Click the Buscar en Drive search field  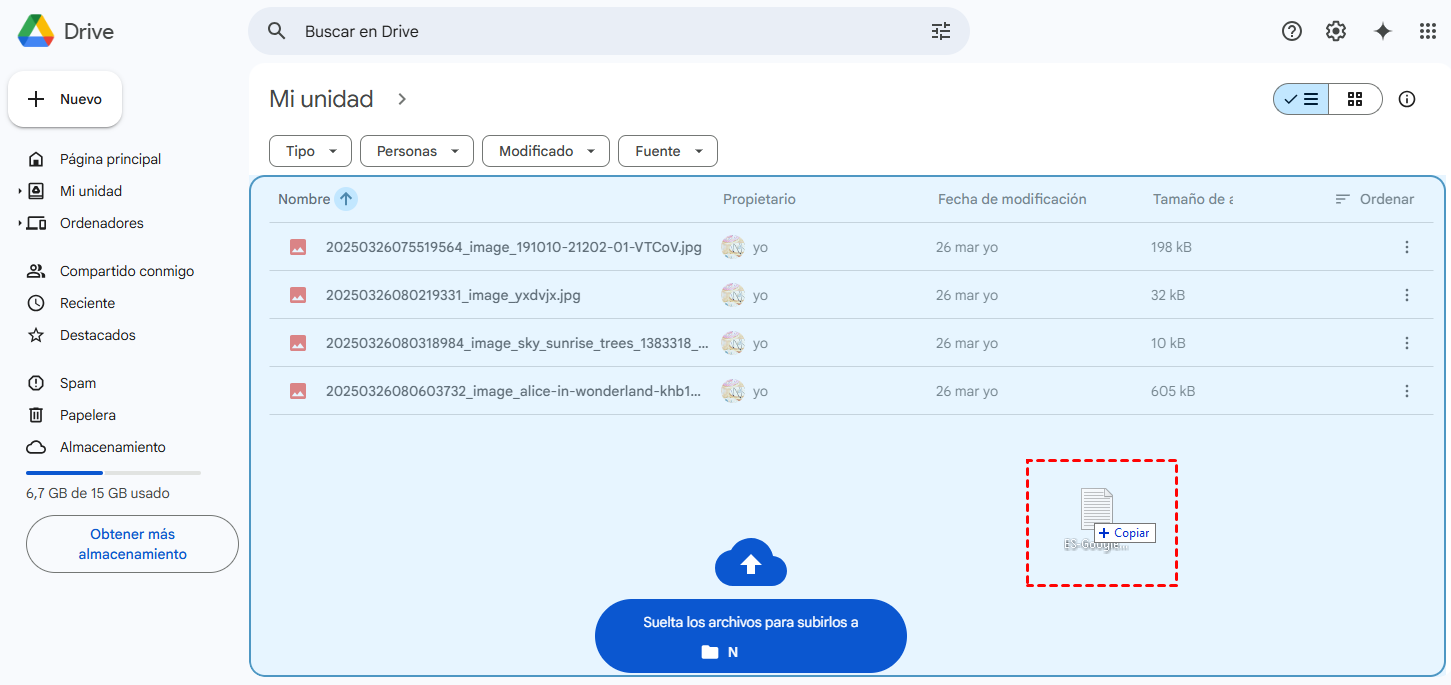(600, 31)
